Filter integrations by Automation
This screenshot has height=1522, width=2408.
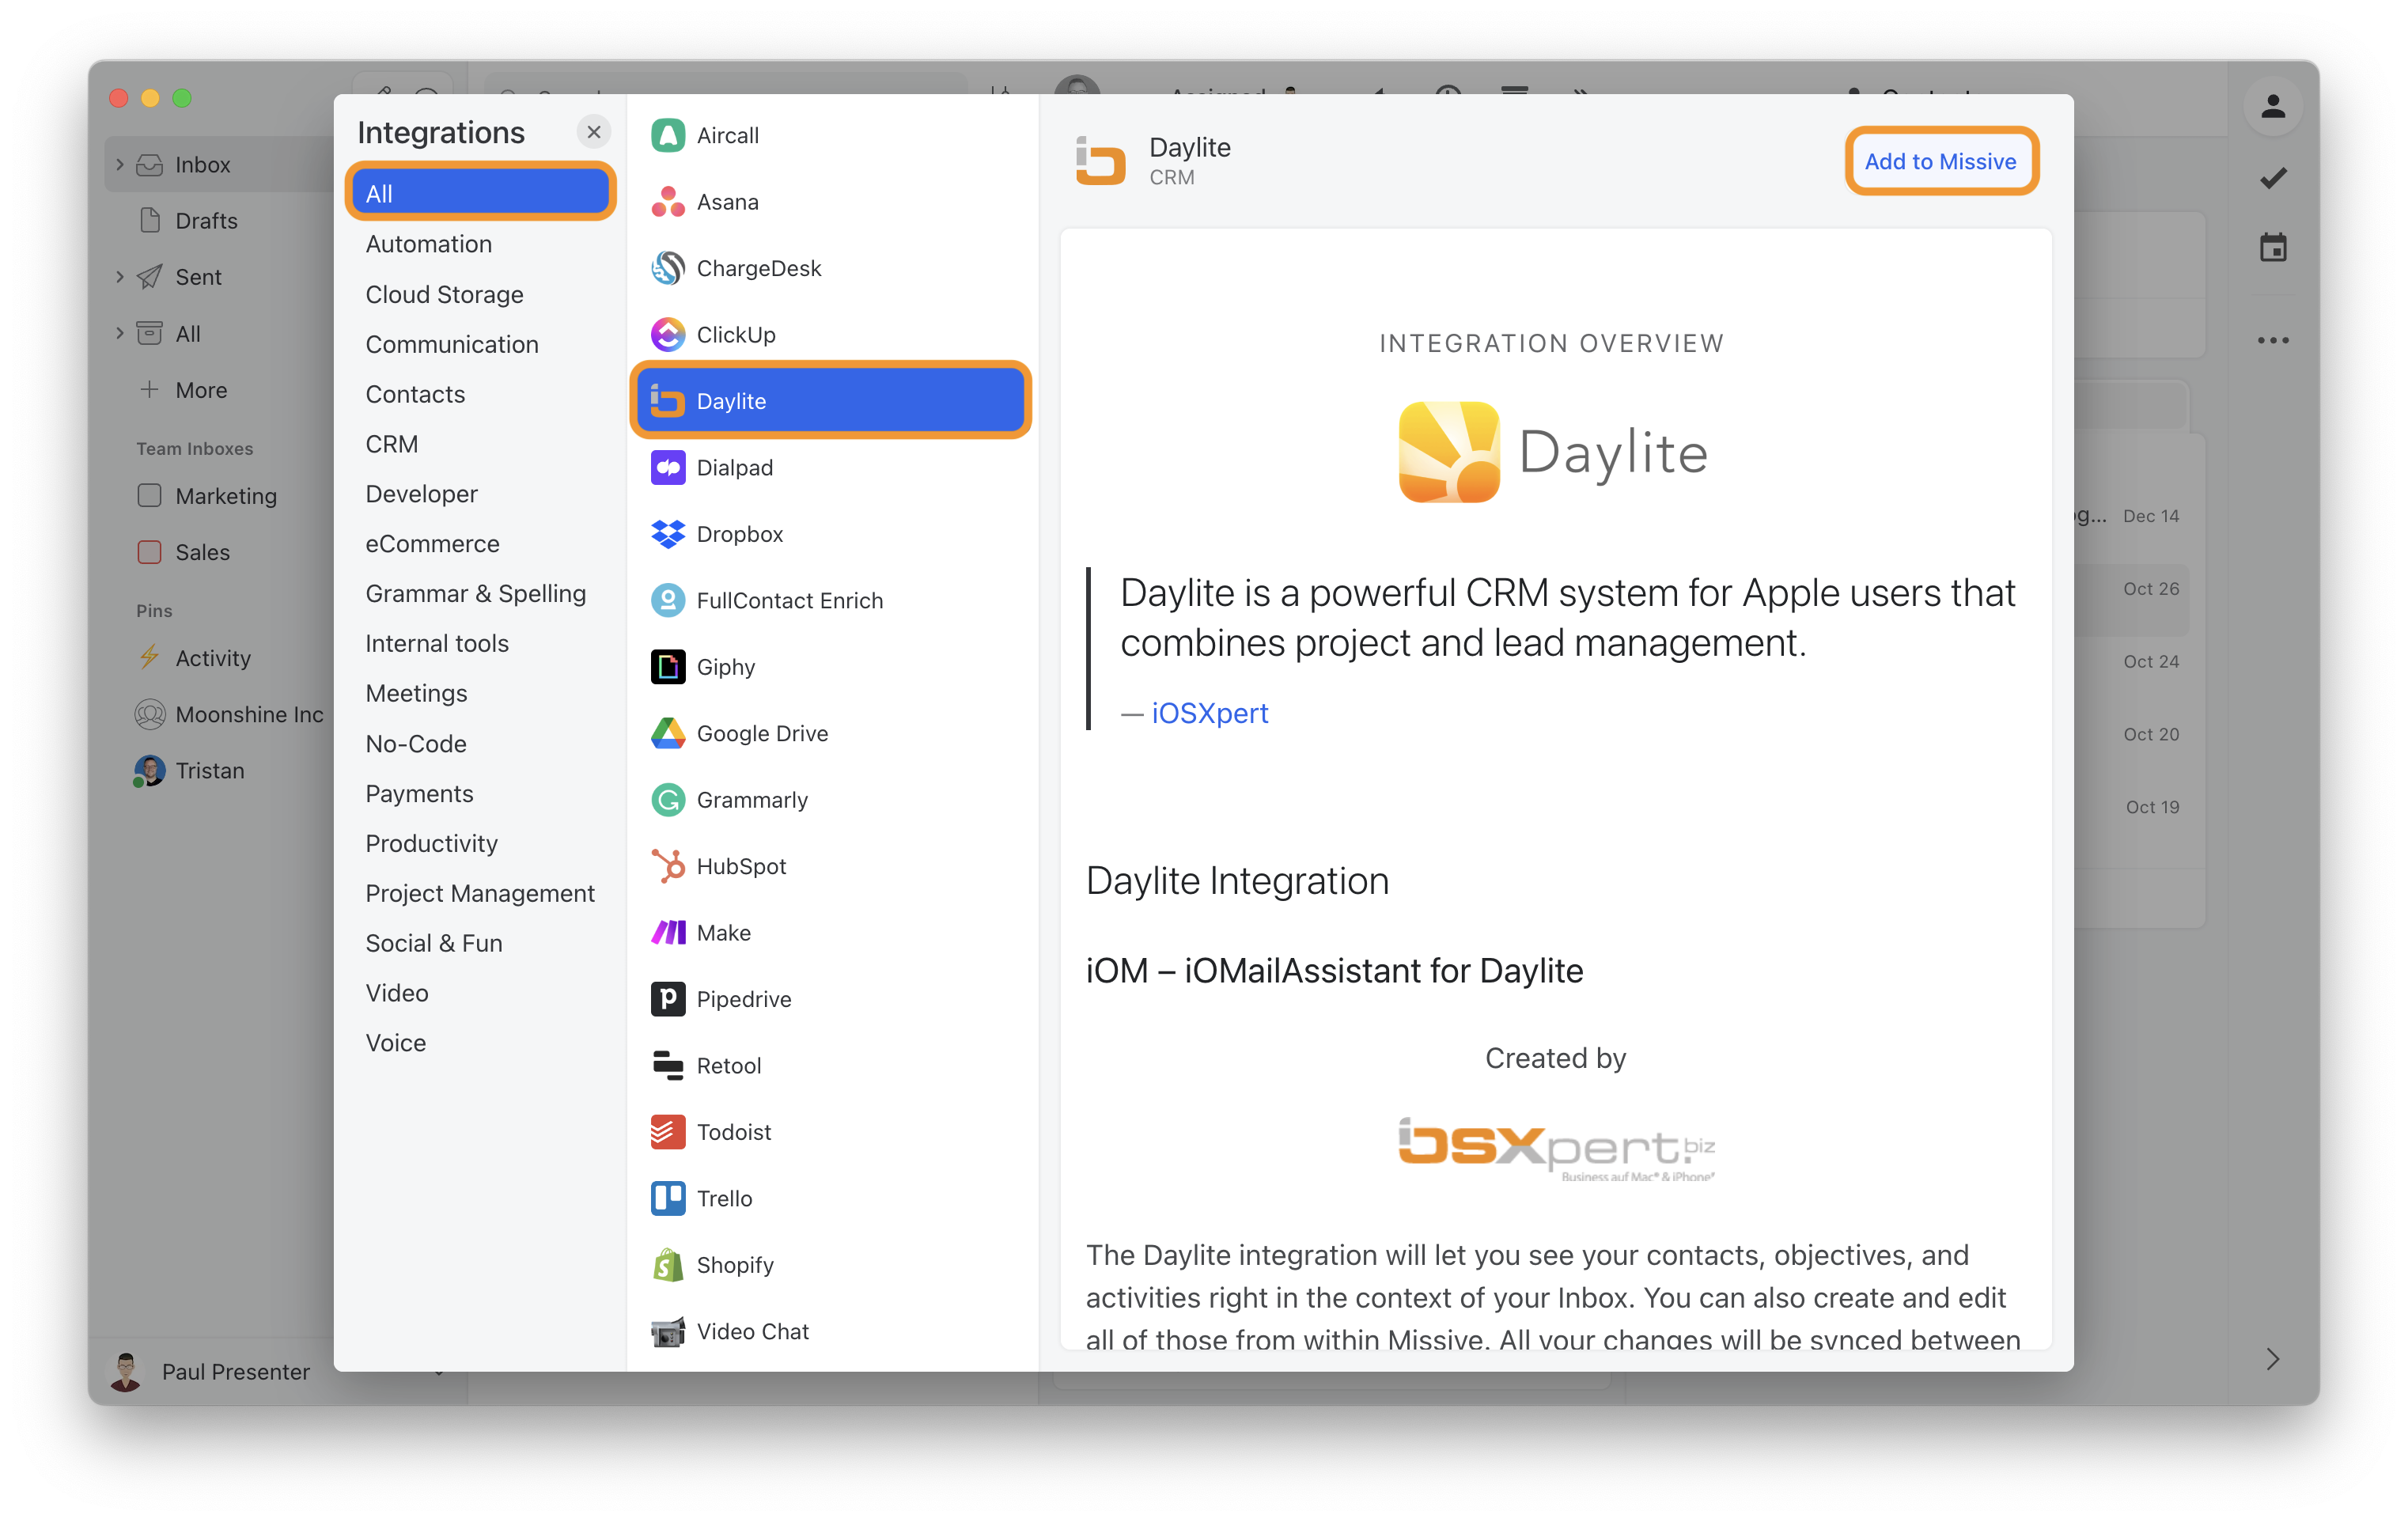click(480, 244)
